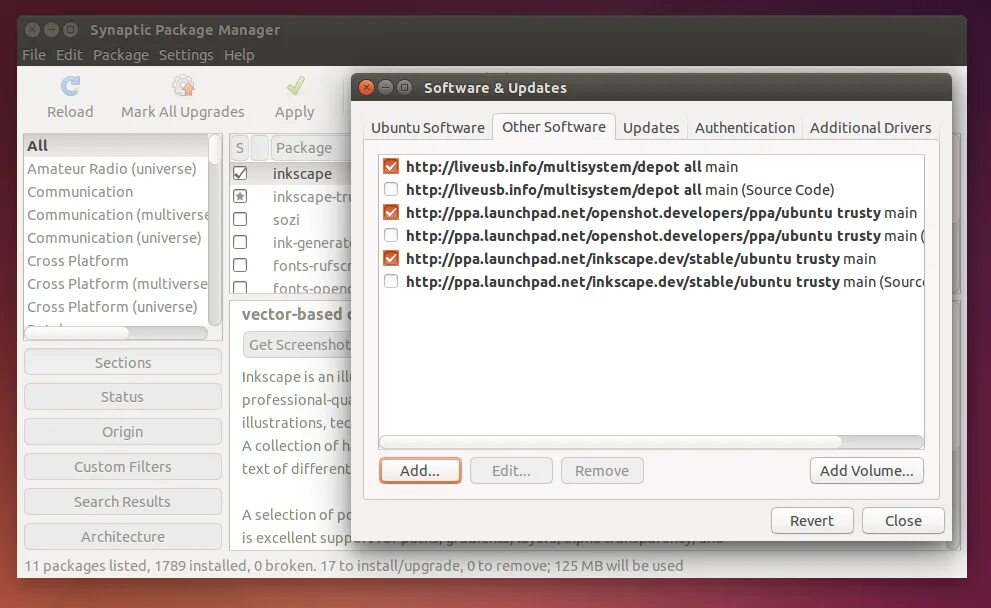
Task: Click the Custom Filters button
Action: tap(123, 466)
